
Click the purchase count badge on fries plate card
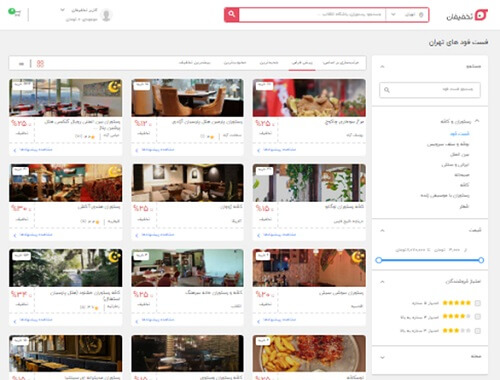click(x=262, y=341)
